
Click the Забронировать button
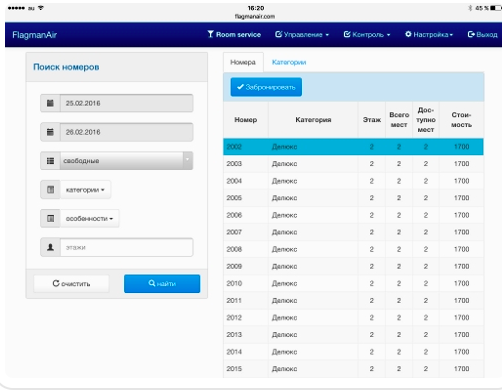coord(266,87)
